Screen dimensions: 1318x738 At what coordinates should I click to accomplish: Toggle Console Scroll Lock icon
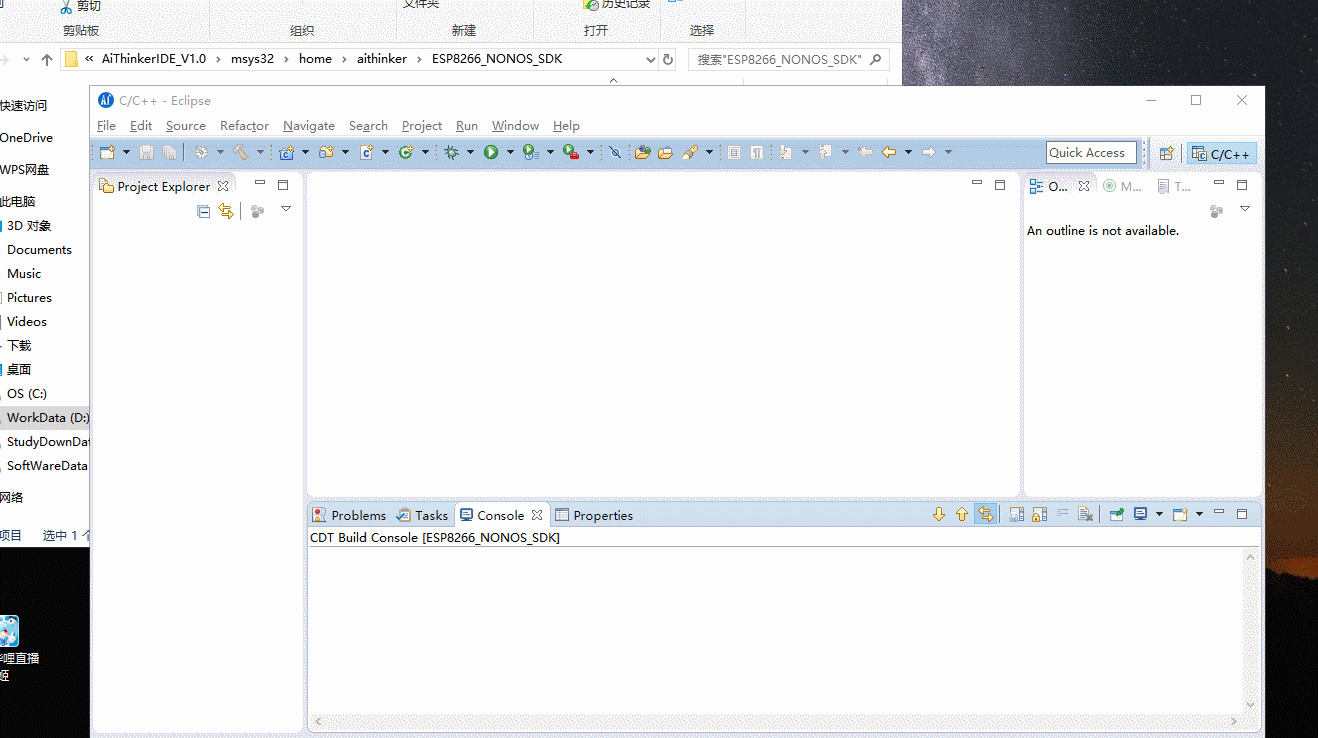tap(1040, 514)
